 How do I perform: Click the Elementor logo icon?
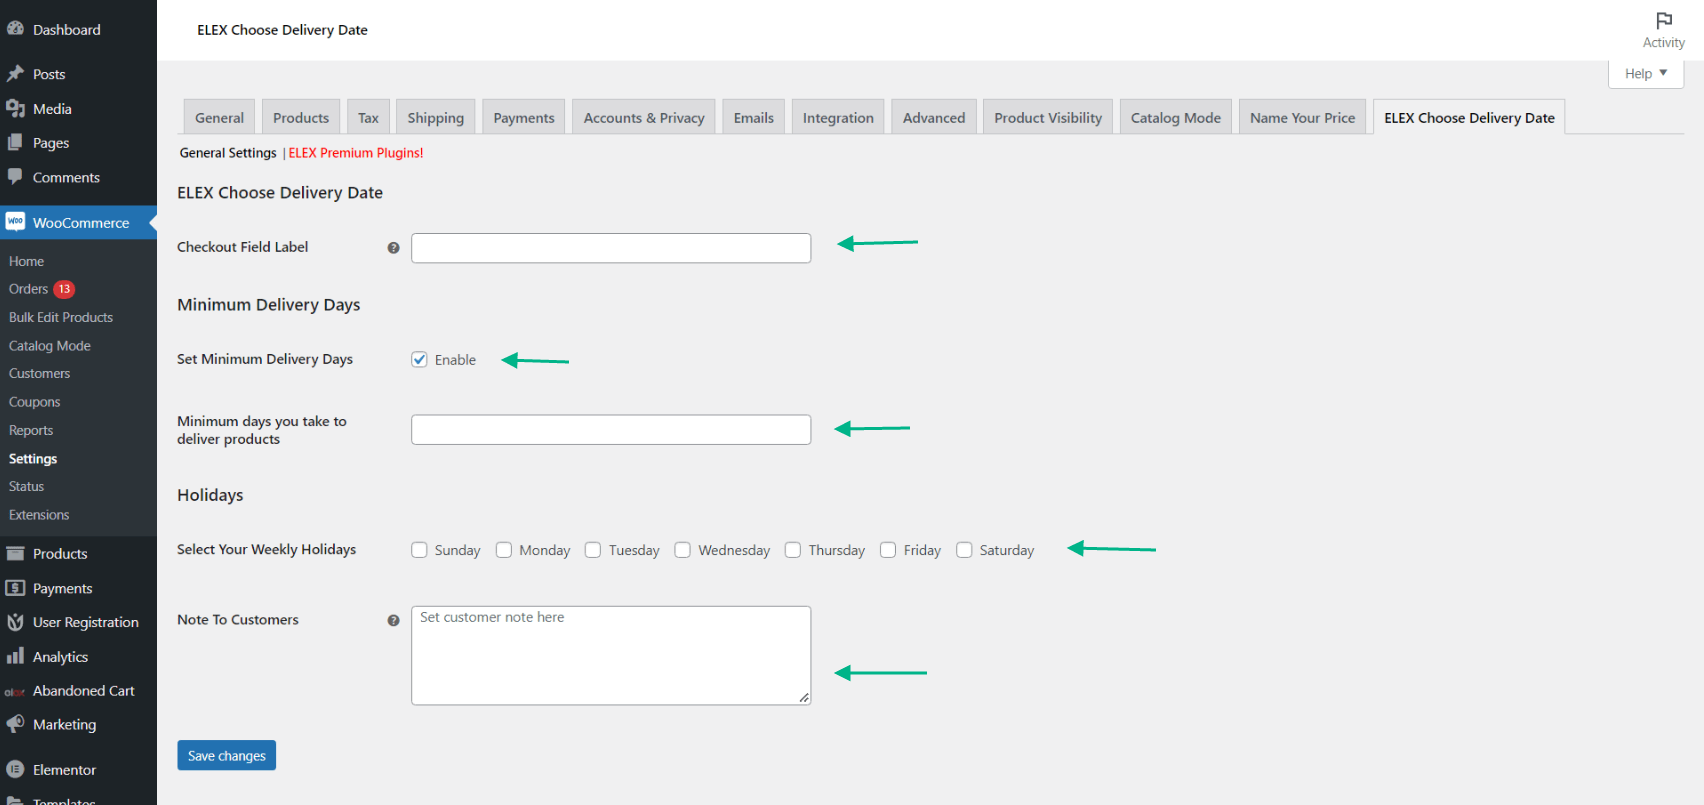coord(15,769)
